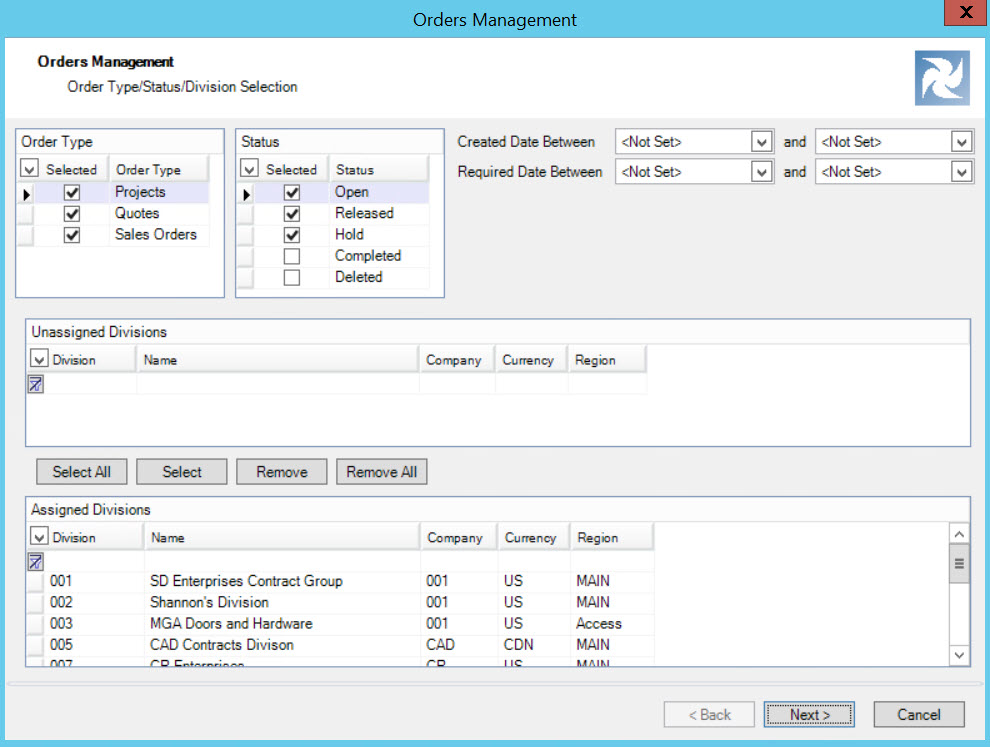Screen dimensions: 990x747
Task: Sort Assigned Divisions by Name column
Action: 282,537
